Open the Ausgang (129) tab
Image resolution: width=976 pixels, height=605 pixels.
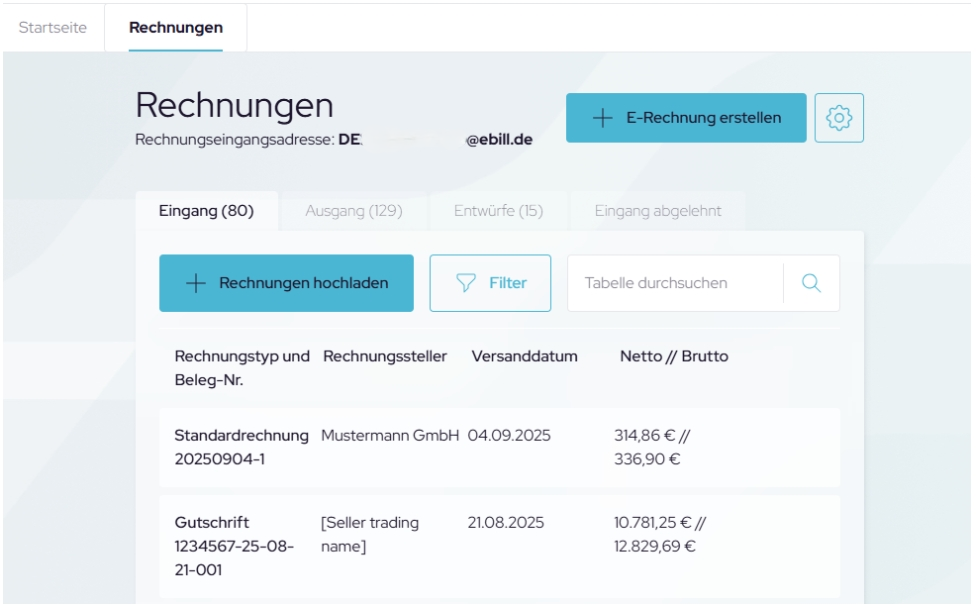pyautogui.click(x=353, y=211)
